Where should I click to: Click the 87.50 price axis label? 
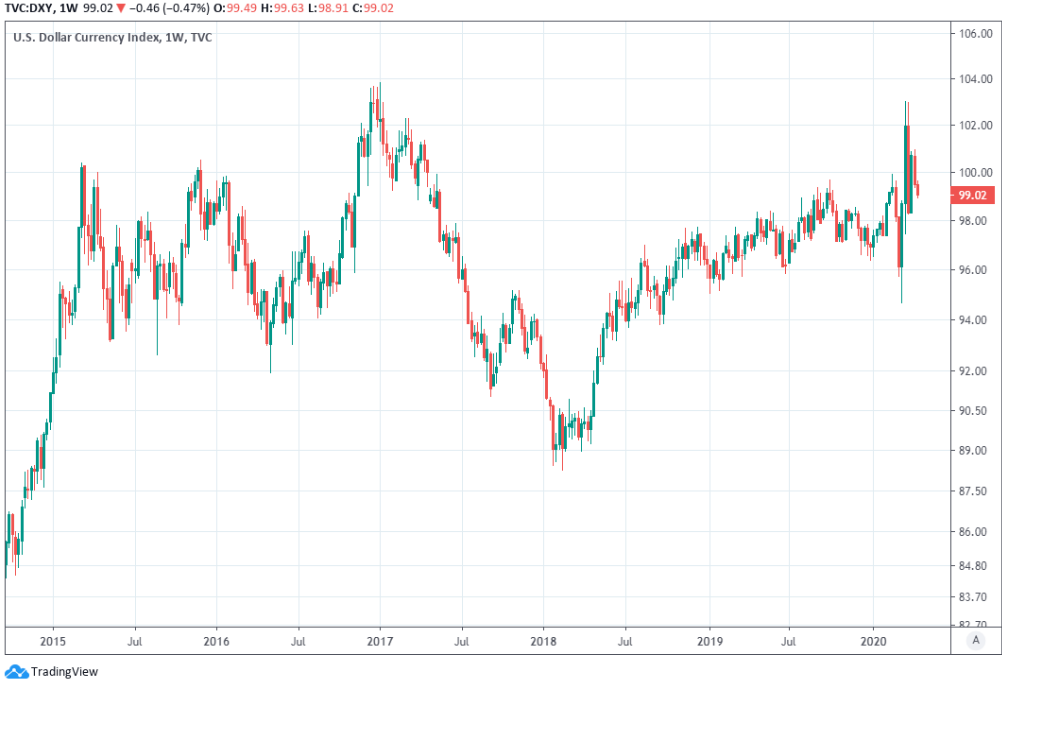972,491
